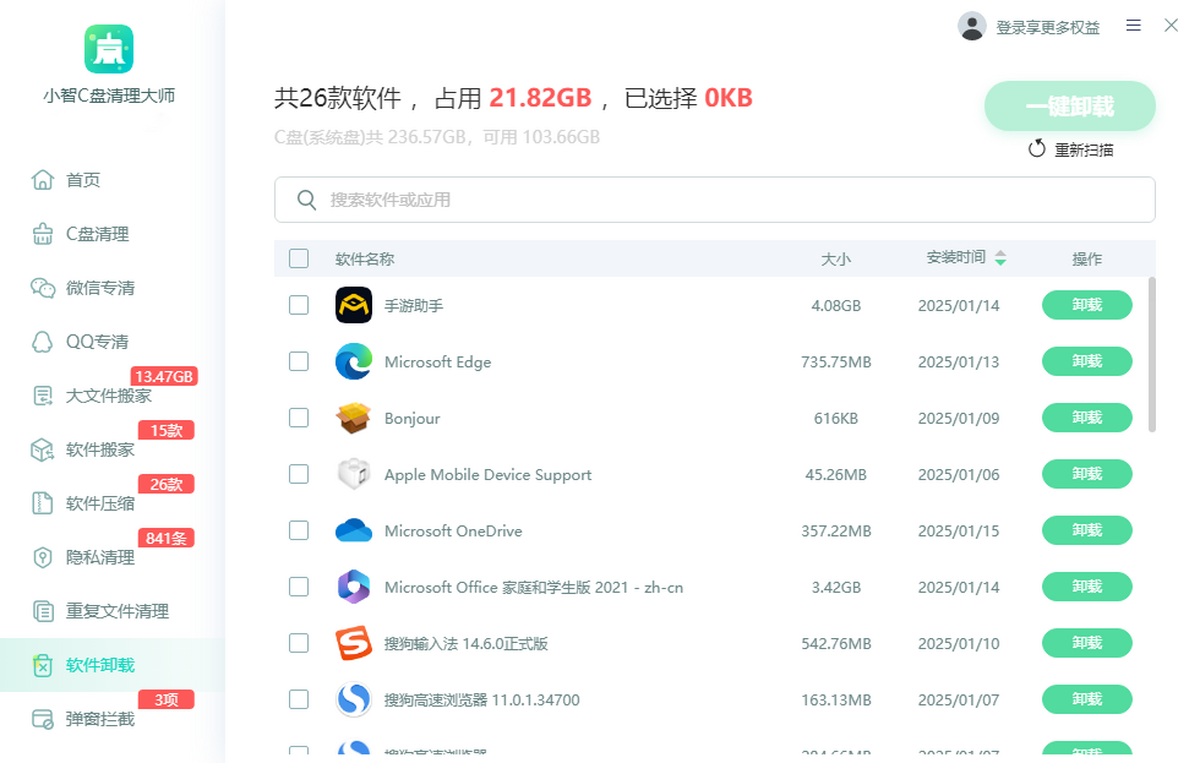Click the 一键卸载 button
This screenshot has height=763, width=1200.
tap(1070, 106)
